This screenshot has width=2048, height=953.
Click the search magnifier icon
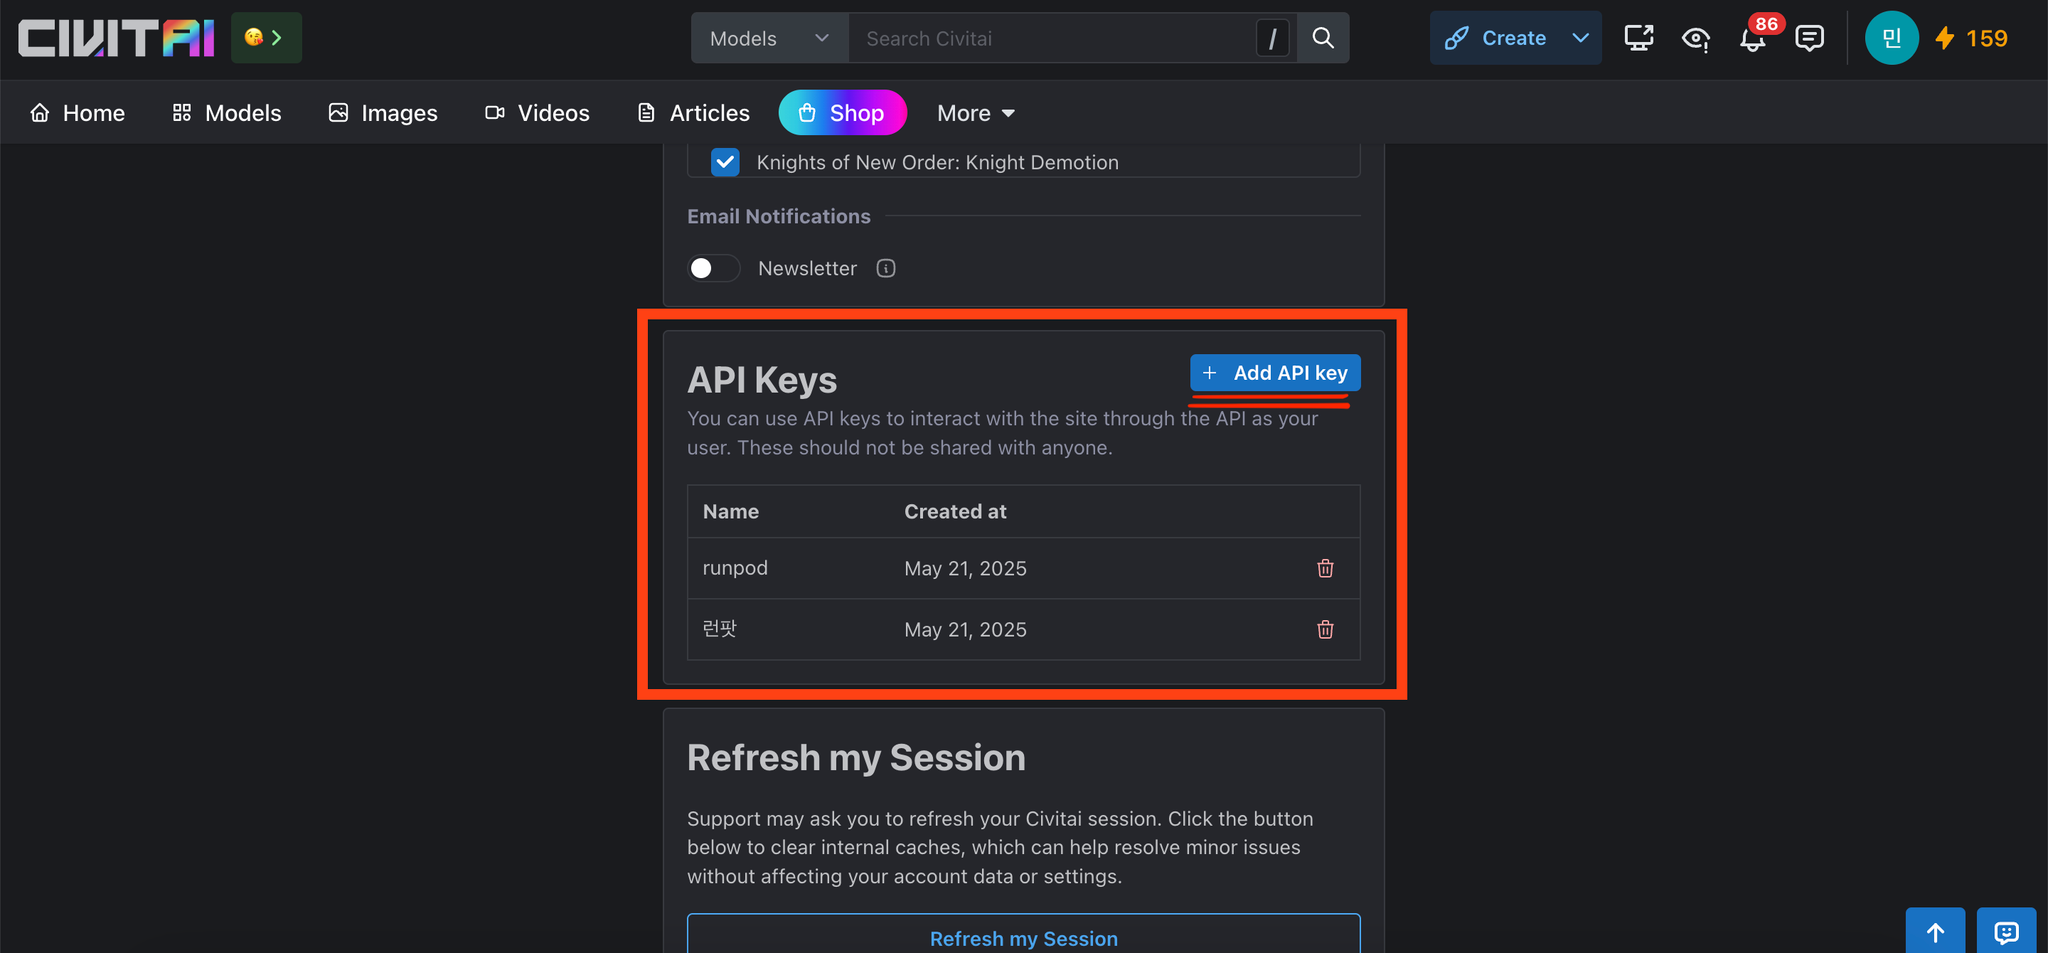[1323, 38]
